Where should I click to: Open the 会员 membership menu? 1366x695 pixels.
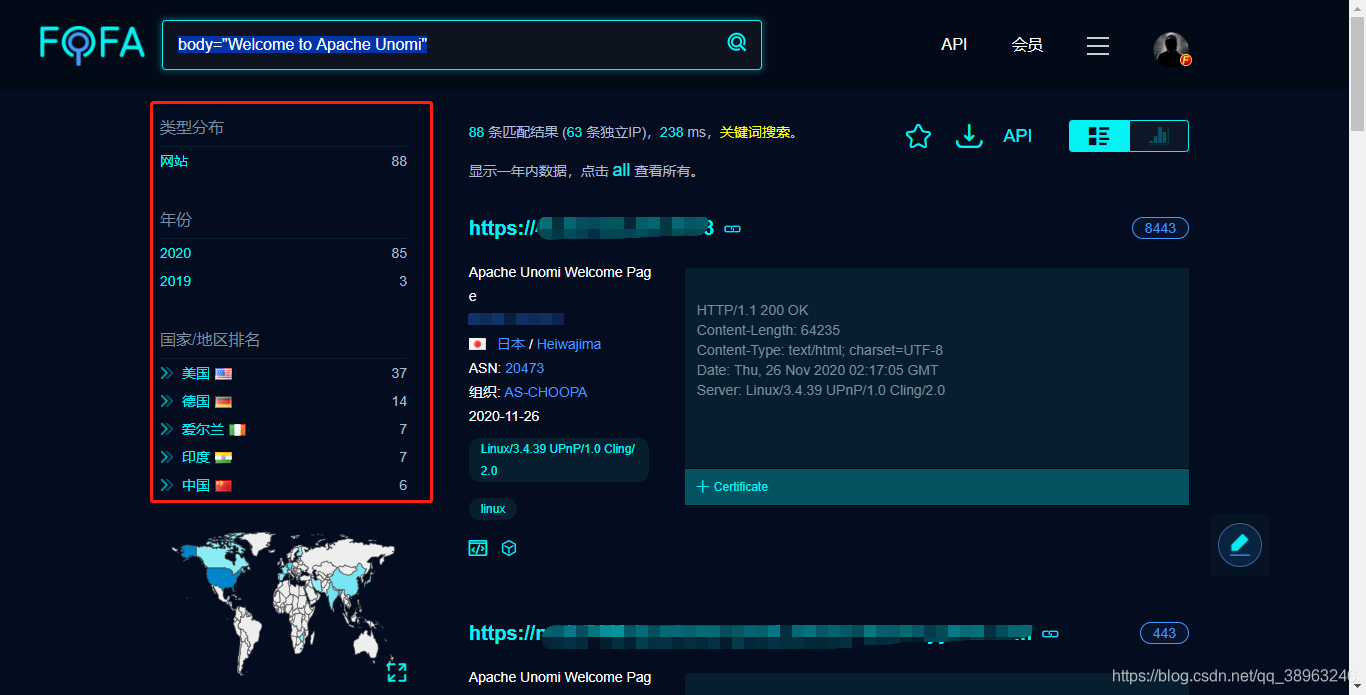(x=1027, y=45)
